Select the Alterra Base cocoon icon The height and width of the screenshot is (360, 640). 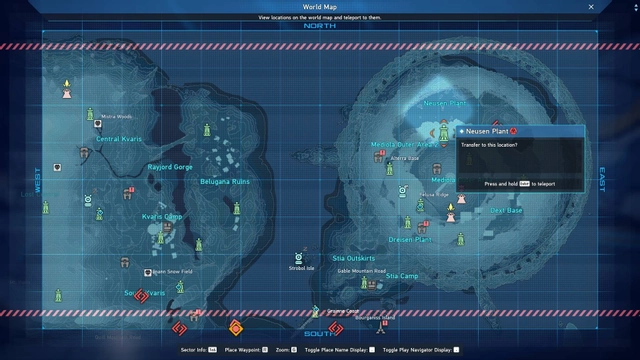(x=379, y=156)
